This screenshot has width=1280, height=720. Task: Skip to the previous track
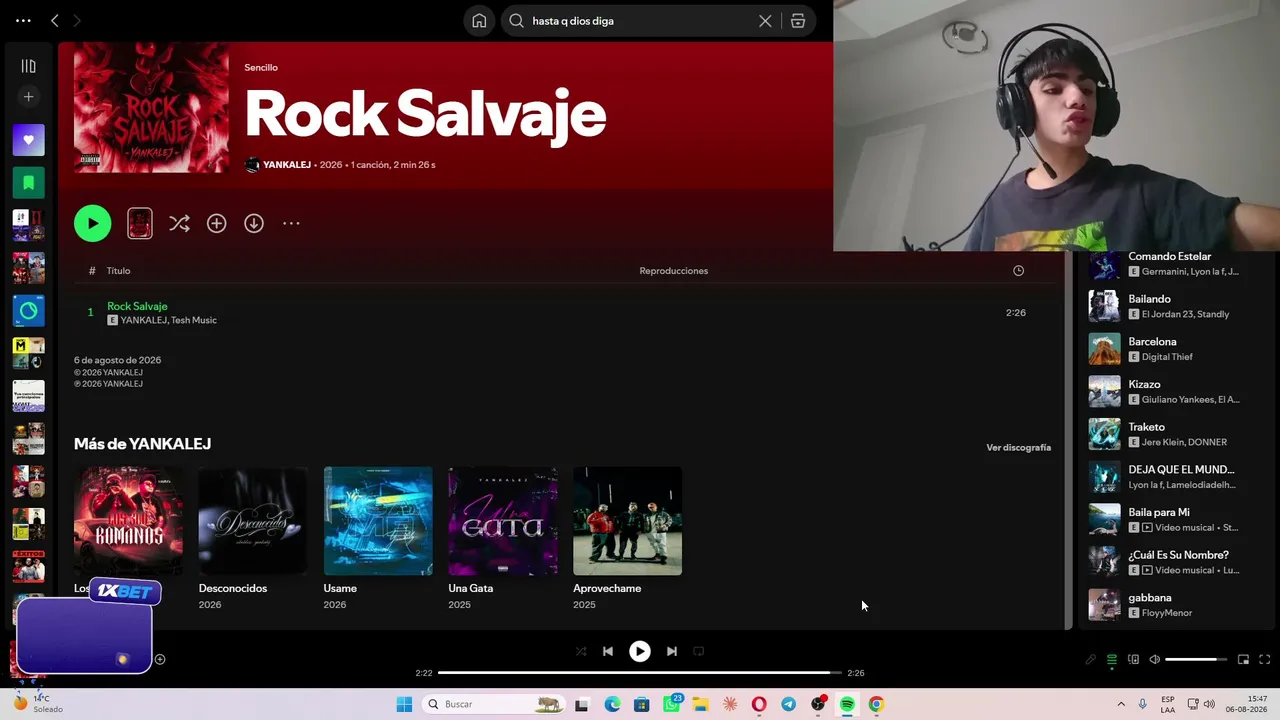[x=607, y=651]
